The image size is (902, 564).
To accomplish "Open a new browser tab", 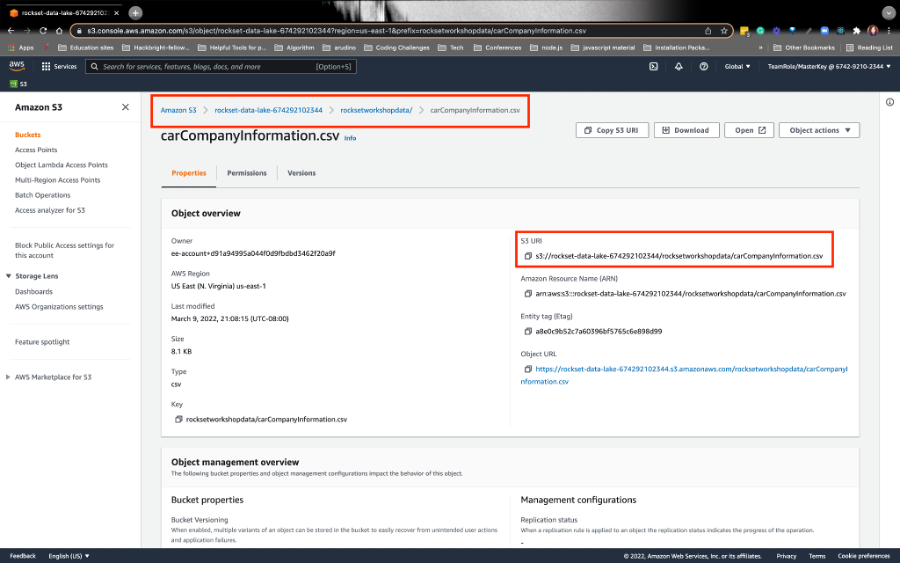I will click(x=135, y=13).
